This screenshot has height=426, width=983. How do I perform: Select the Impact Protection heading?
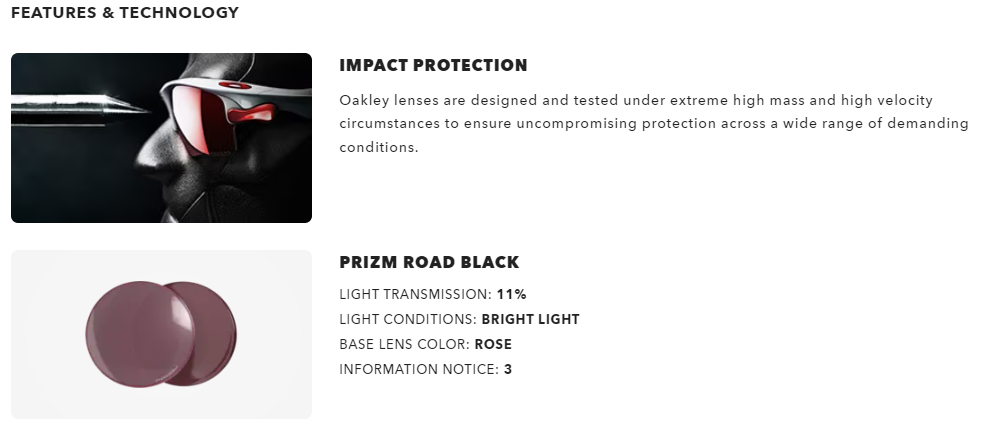(433, 66)
